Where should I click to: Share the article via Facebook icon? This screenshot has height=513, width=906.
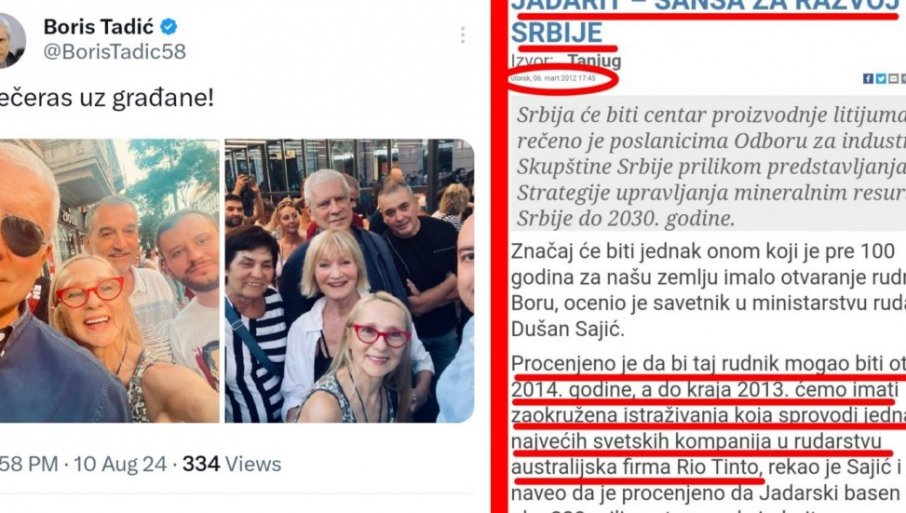(x=868, y=79)
